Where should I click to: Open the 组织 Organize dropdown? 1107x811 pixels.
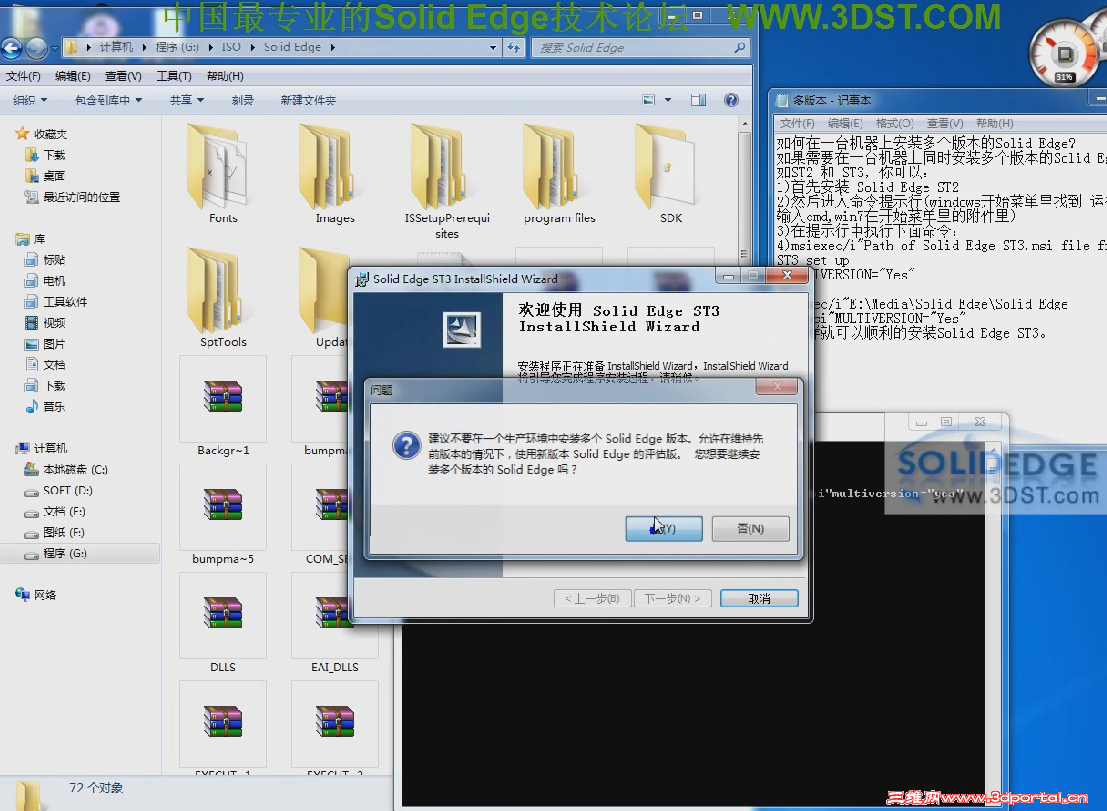tap(30, 100)
